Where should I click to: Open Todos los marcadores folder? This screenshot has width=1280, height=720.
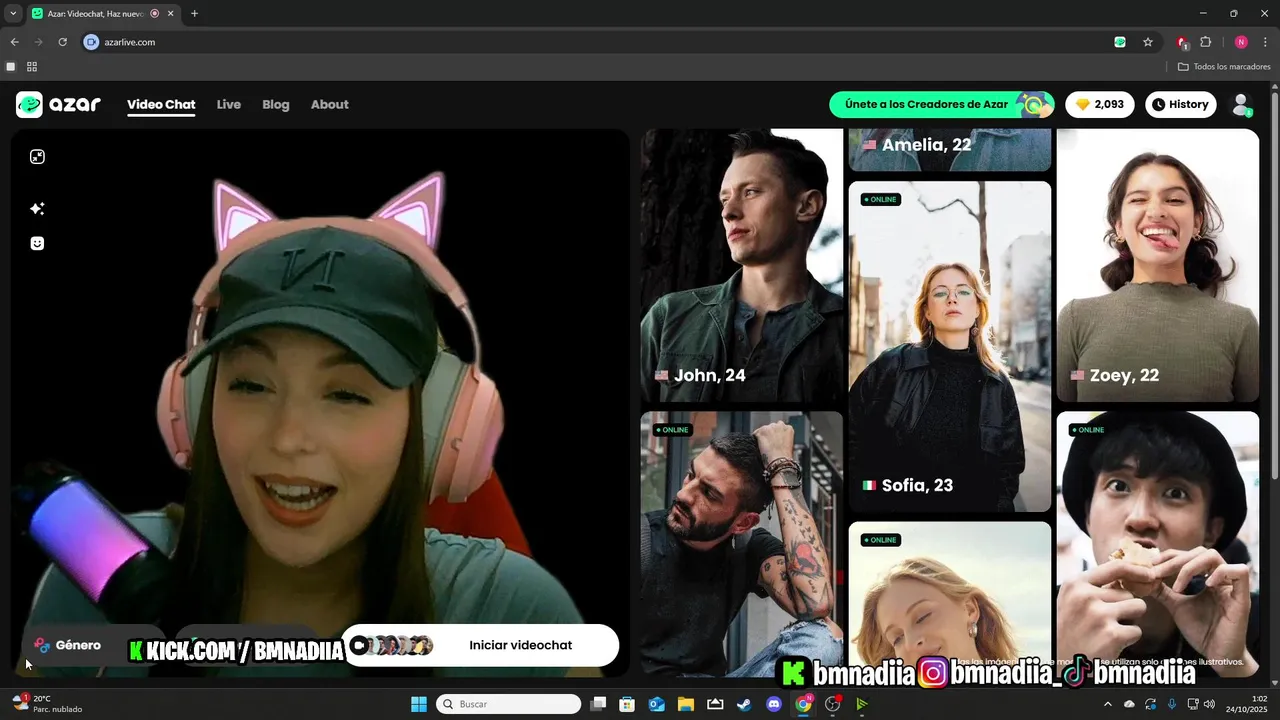click(x=1224, y=67)
